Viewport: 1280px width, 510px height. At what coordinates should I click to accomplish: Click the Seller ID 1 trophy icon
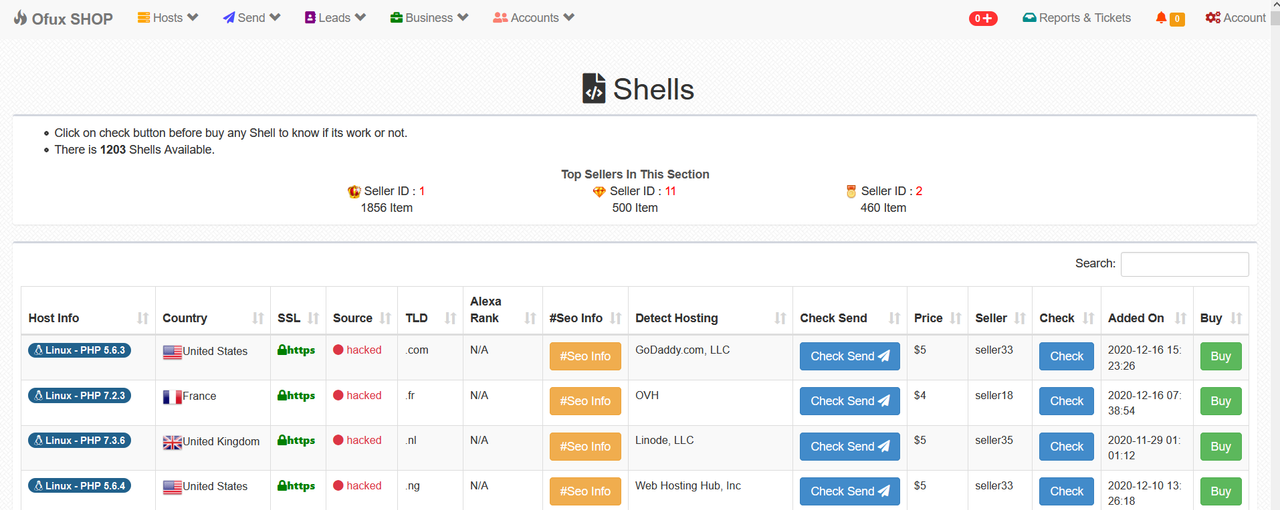(354, 191)
